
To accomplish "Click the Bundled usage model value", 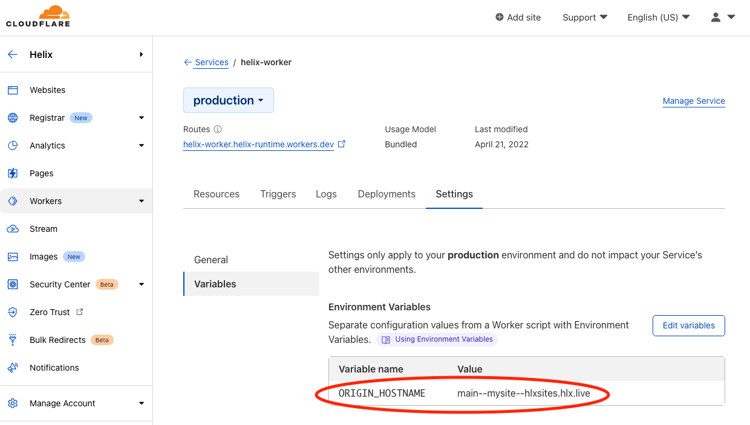I will (401, 144).
